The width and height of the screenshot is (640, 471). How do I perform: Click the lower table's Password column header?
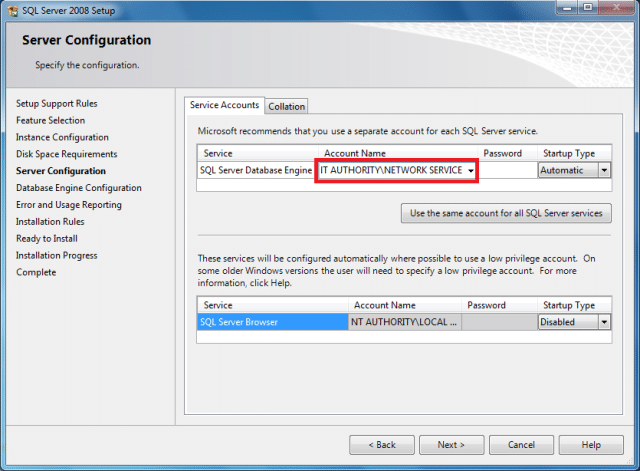coord(499,305)
